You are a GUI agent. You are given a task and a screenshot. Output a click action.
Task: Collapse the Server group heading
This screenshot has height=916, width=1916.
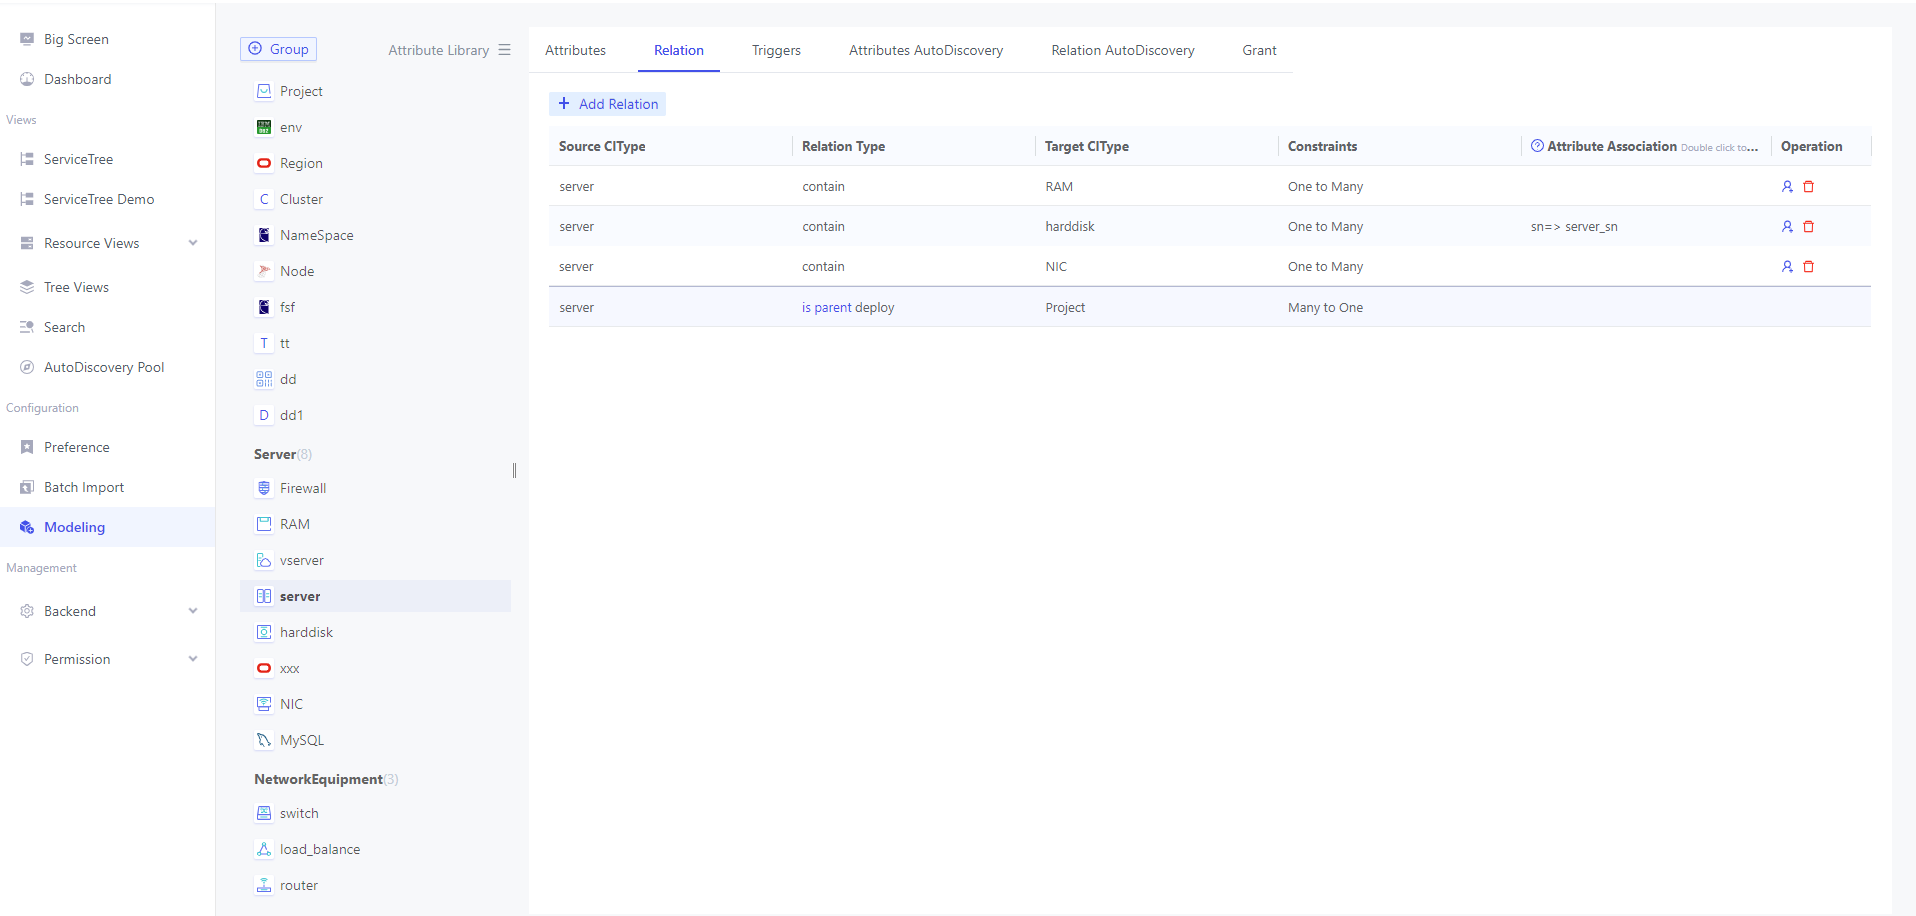pyautogui.click(x=283, y=454)
